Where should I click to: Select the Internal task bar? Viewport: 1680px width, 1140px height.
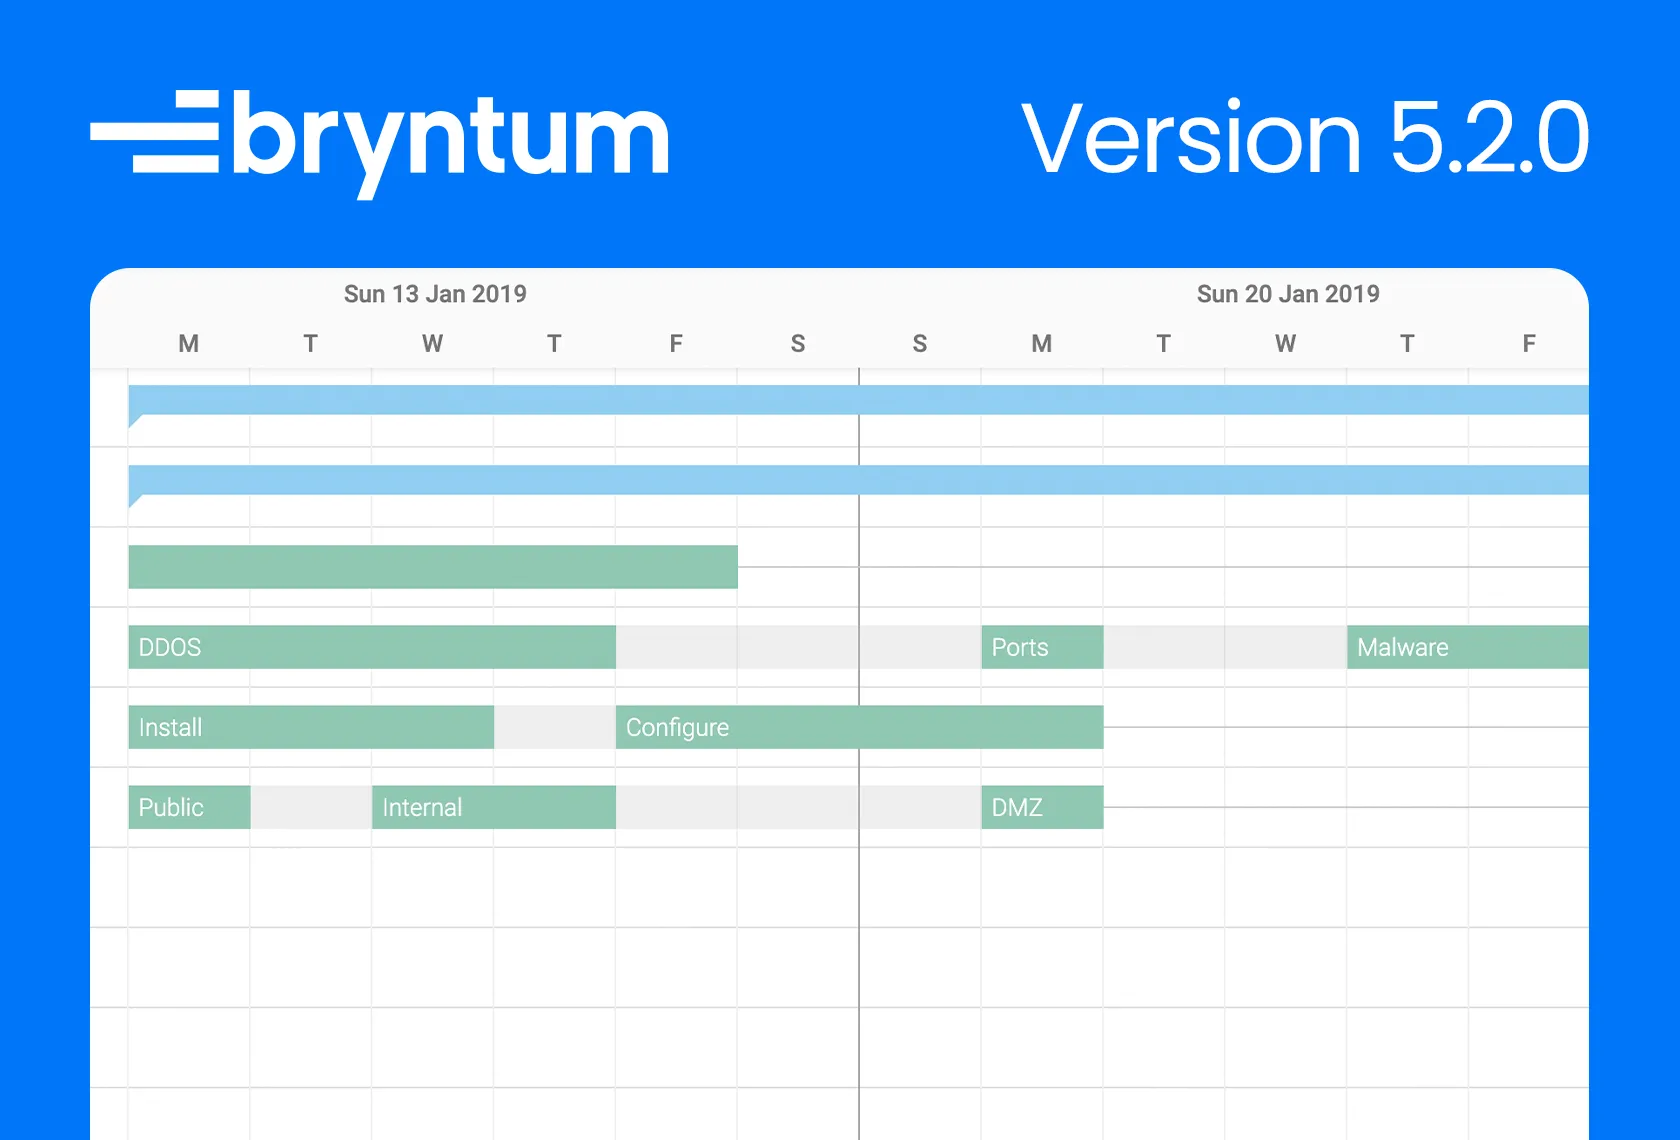click(x=494, y=807)
